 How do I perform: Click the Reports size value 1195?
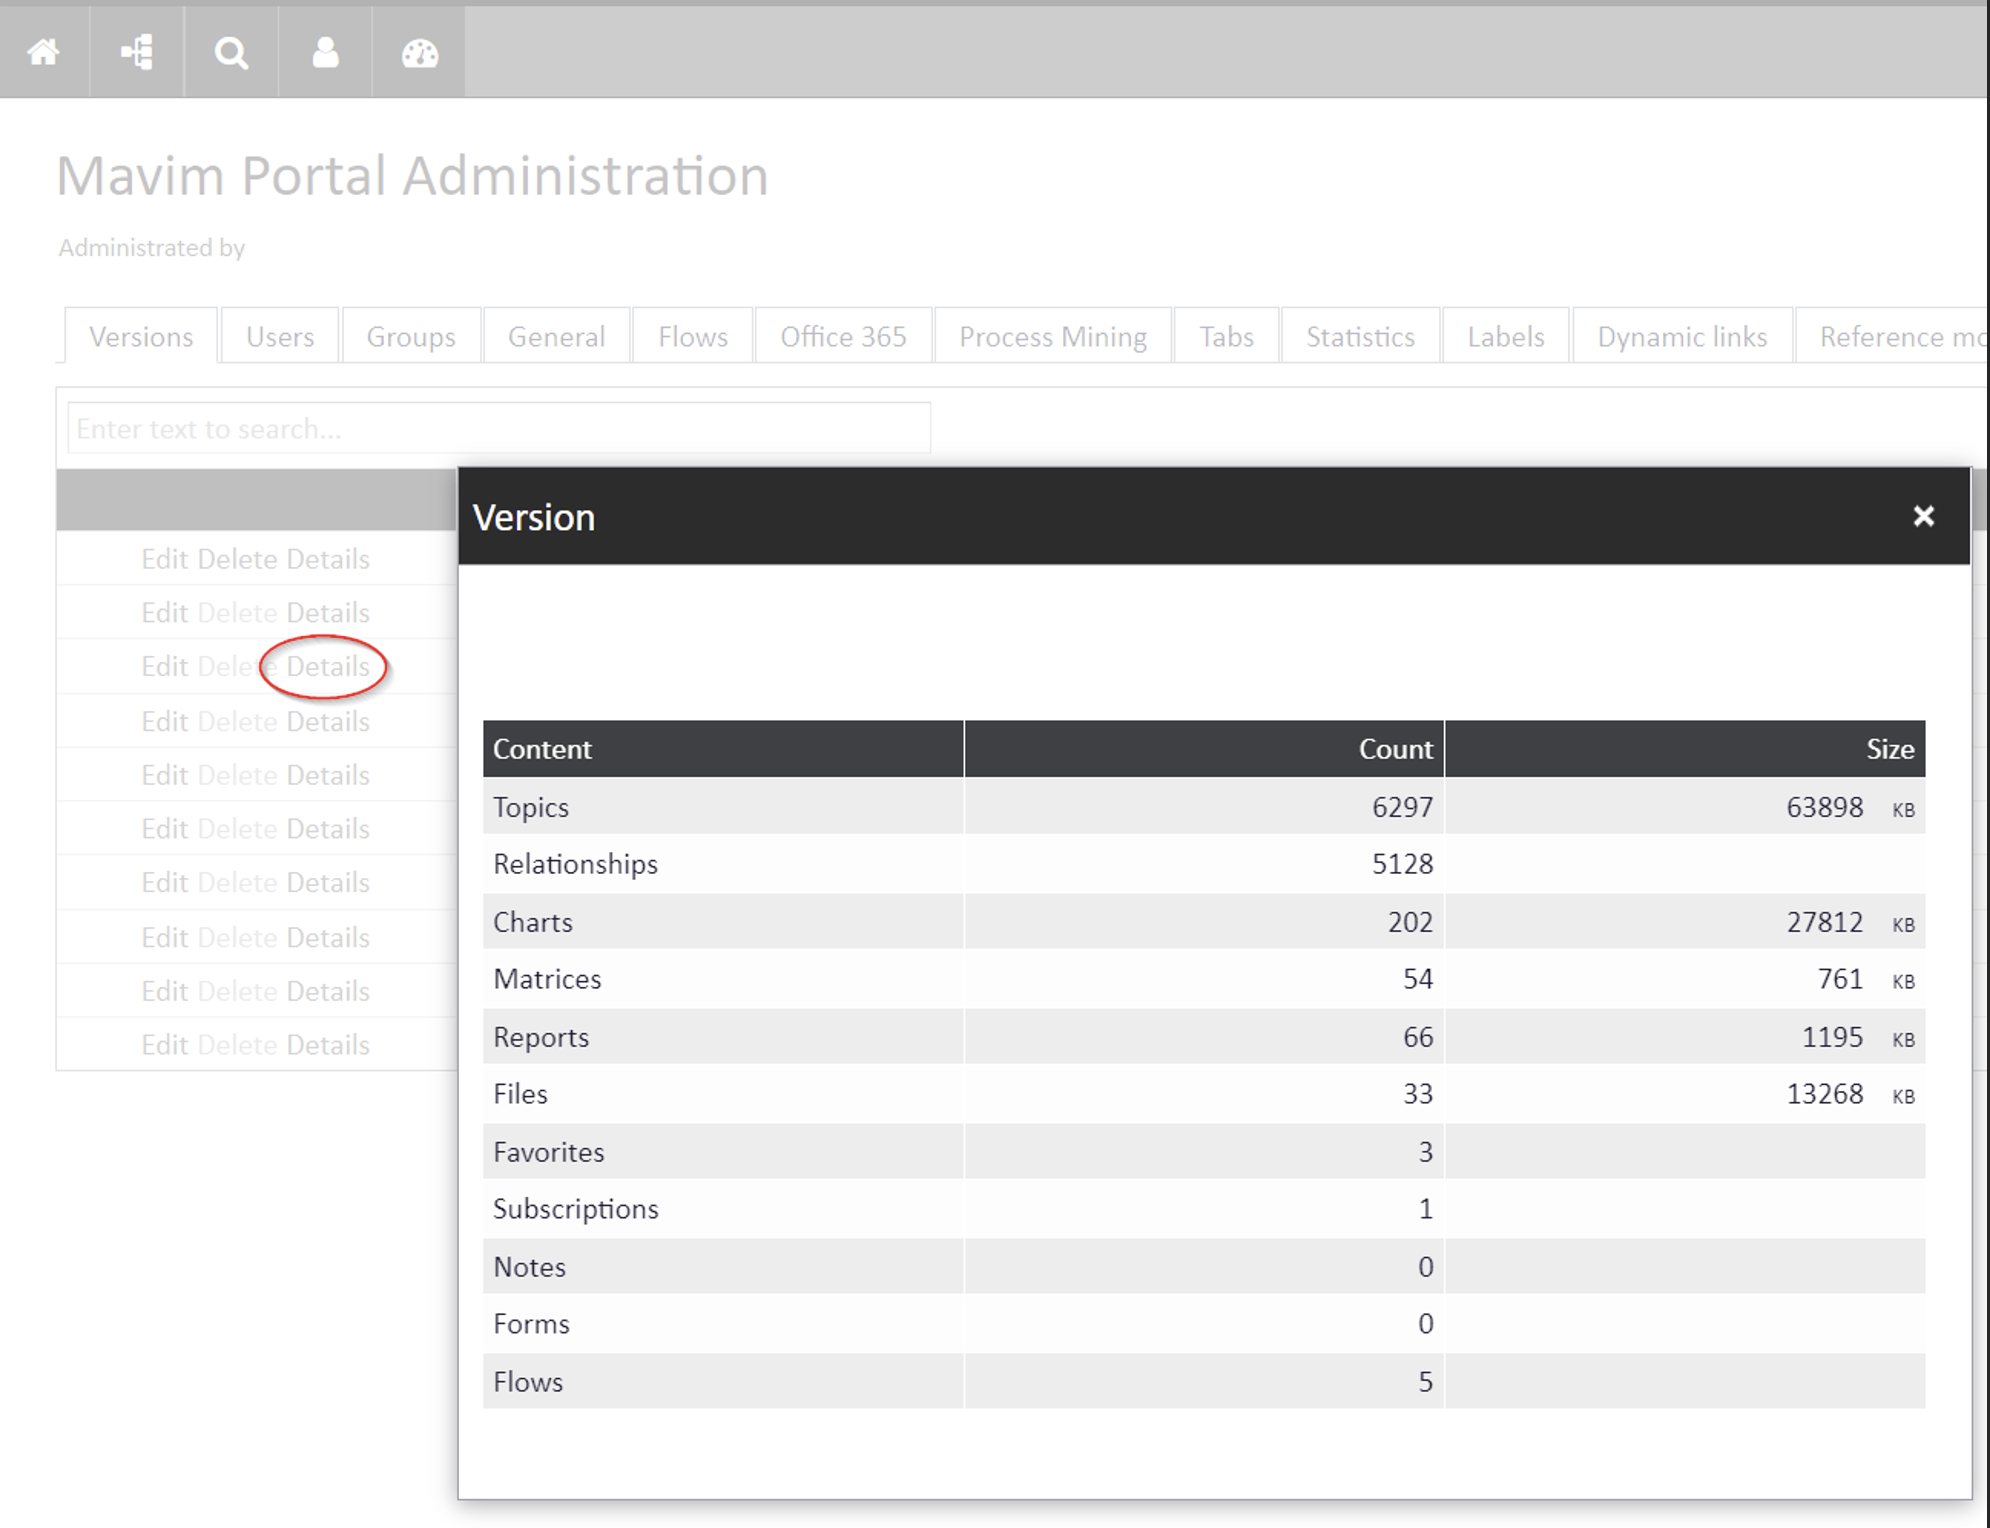pyautogui.click(x=1832, y=1037)
